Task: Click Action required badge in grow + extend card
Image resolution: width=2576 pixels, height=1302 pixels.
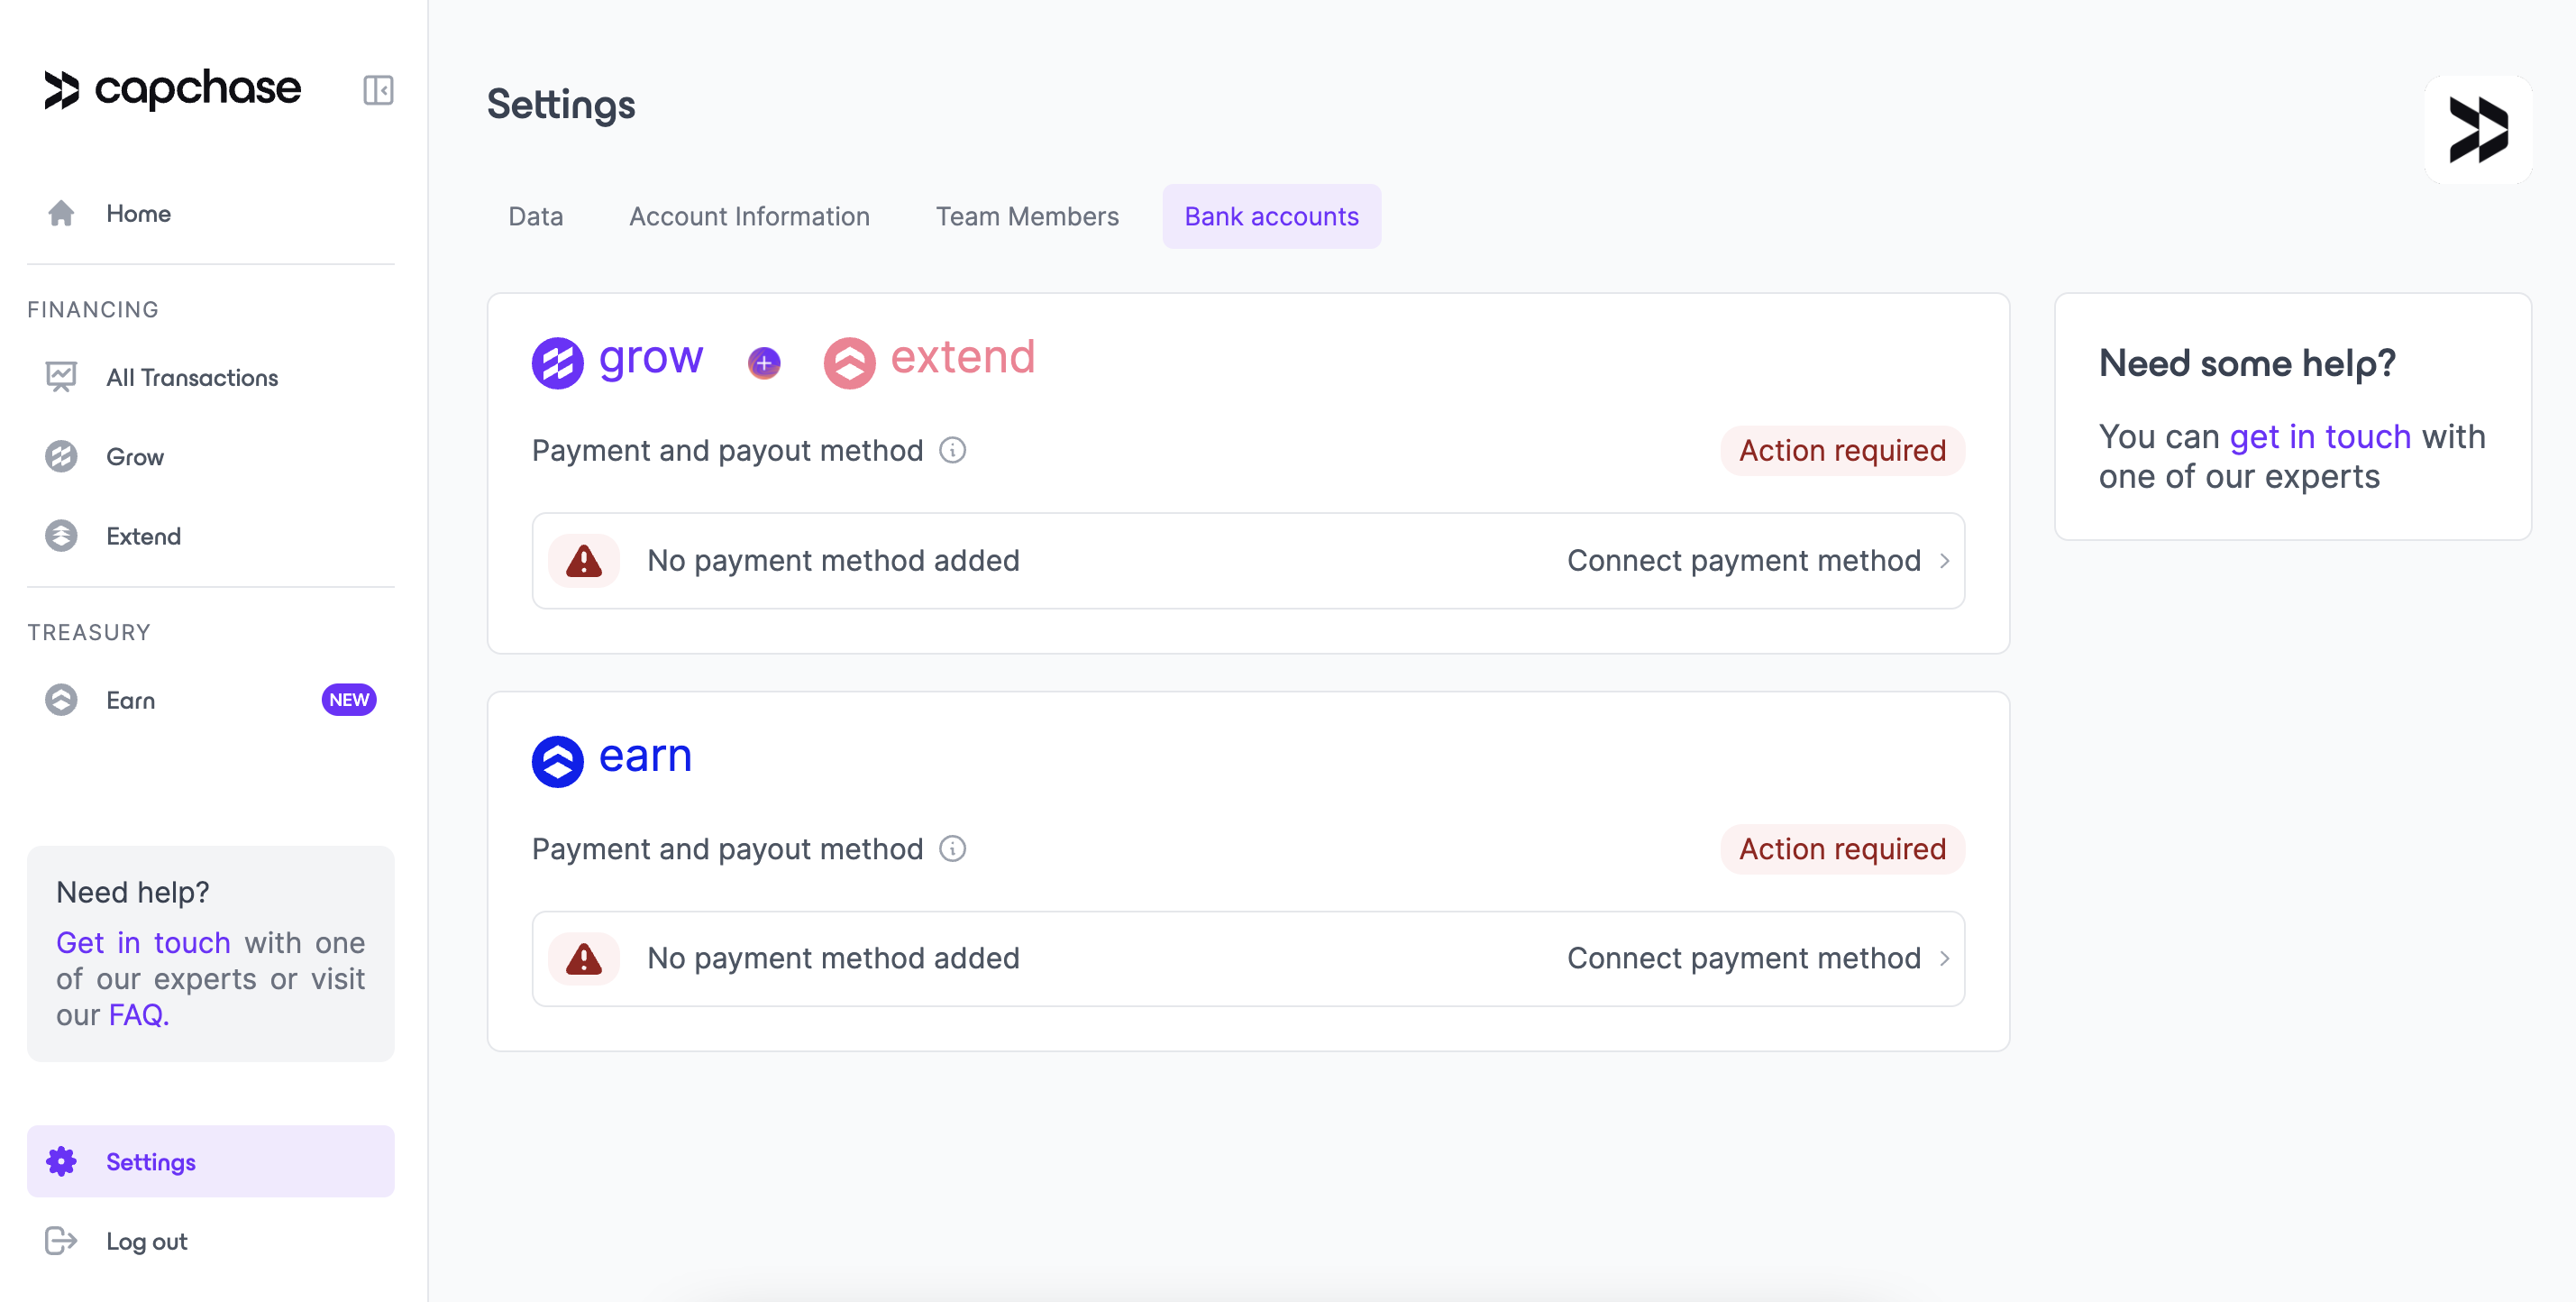Action: [x=1842, y=450]
